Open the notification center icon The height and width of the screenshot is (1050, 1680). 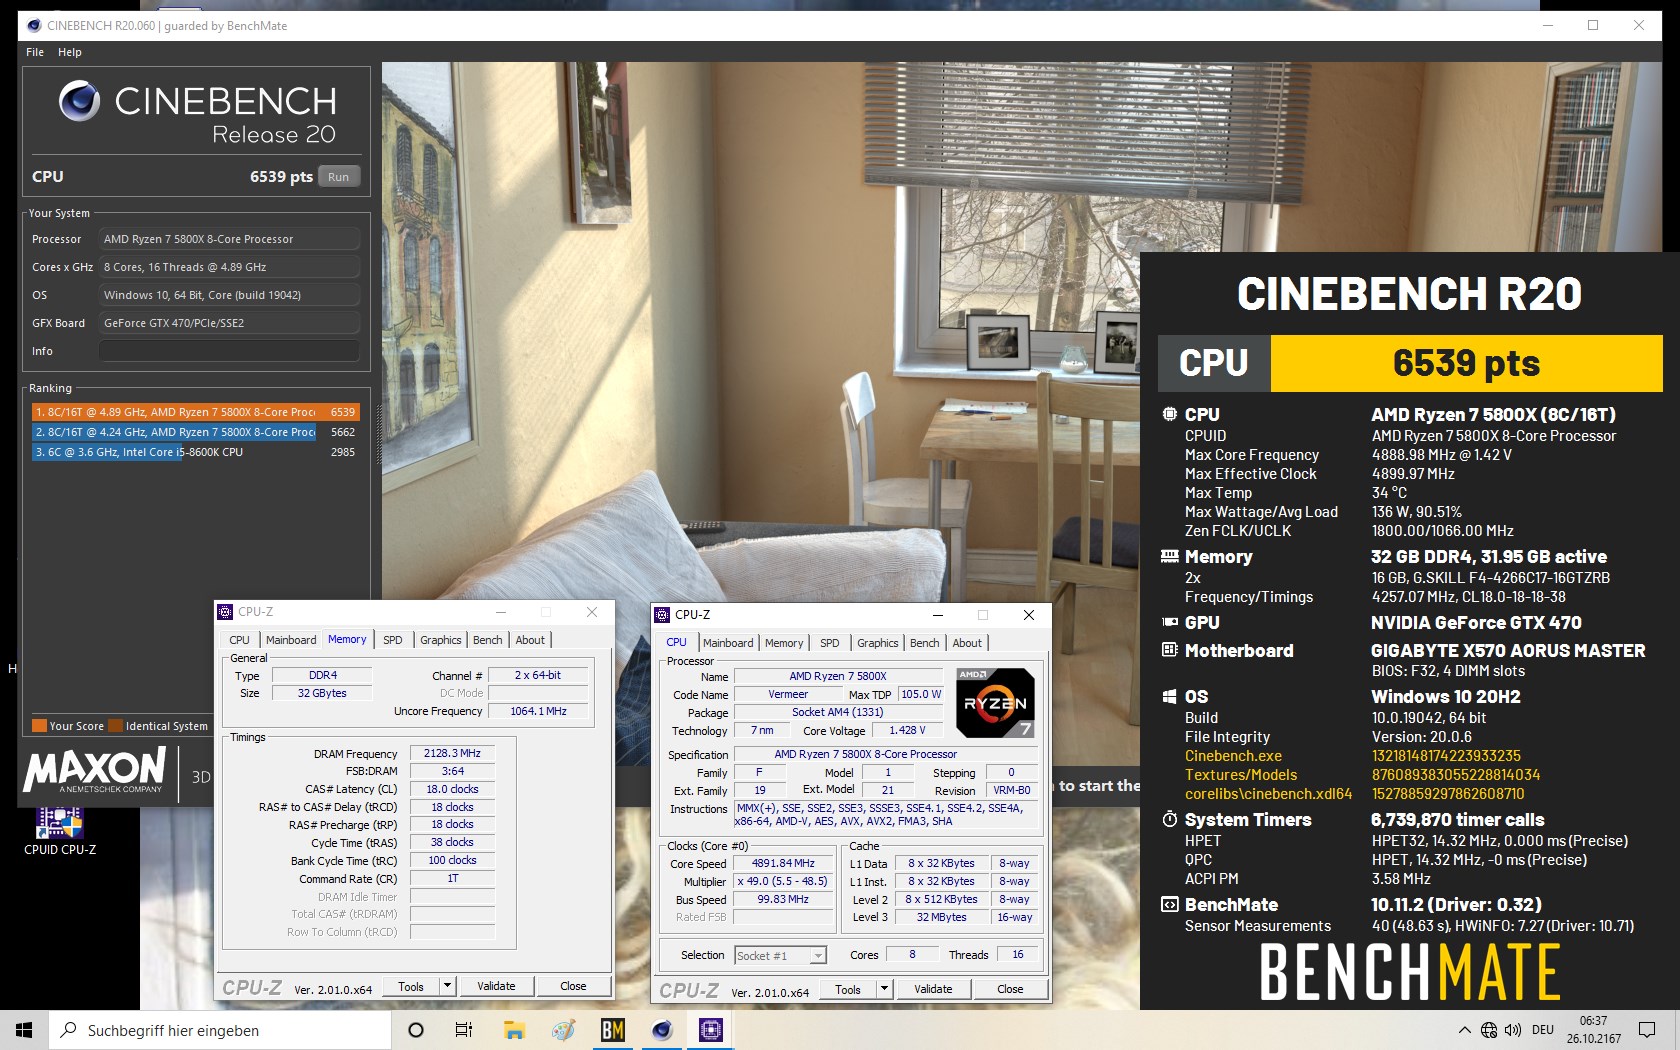point(1646,1030)
